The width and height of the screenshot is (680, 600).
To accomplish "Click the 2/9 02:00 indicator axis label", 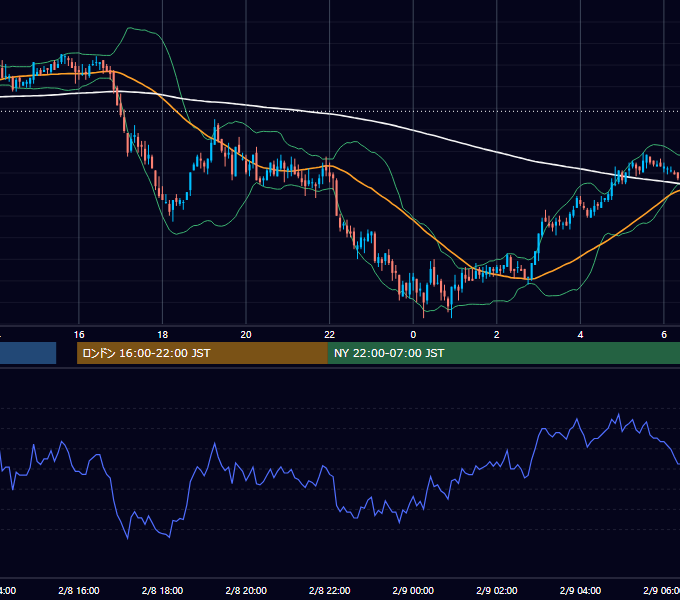I will [x=497, y=590].
